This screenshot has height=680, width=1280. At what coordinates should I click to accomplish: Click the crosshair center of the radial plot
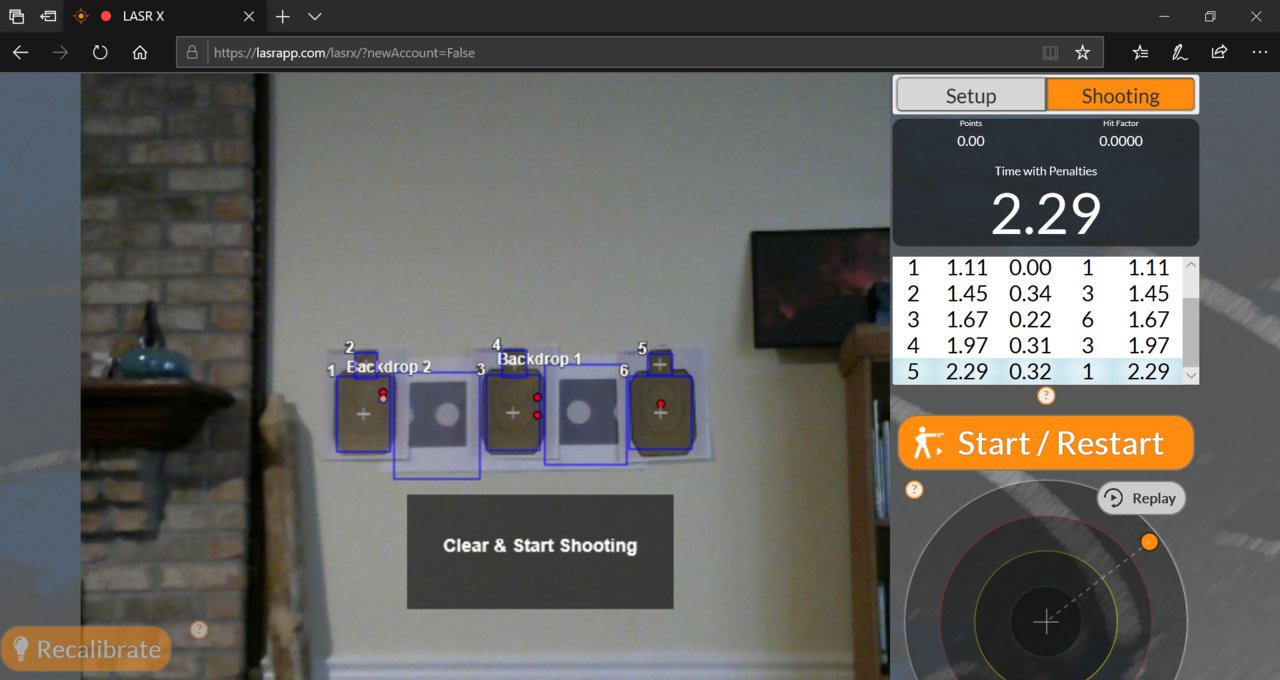pyautogui.click(x=1046, y=622)
